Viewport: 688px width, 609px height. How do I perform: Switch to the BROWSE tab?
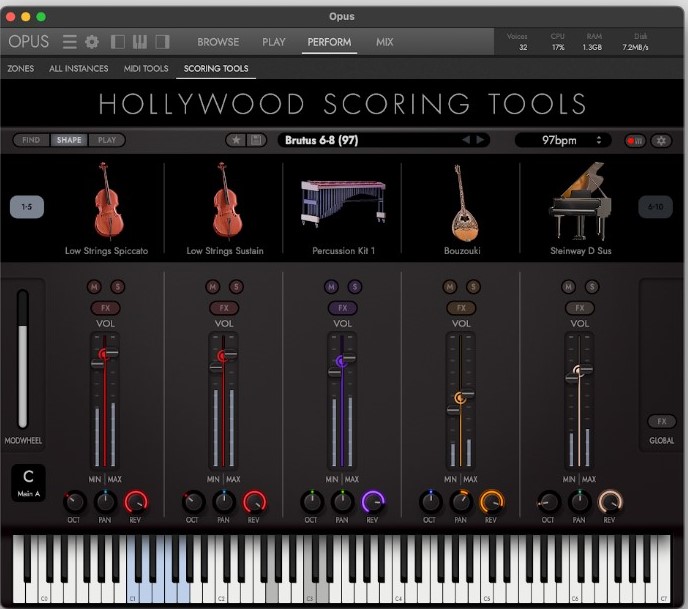[x=218, y=42]
